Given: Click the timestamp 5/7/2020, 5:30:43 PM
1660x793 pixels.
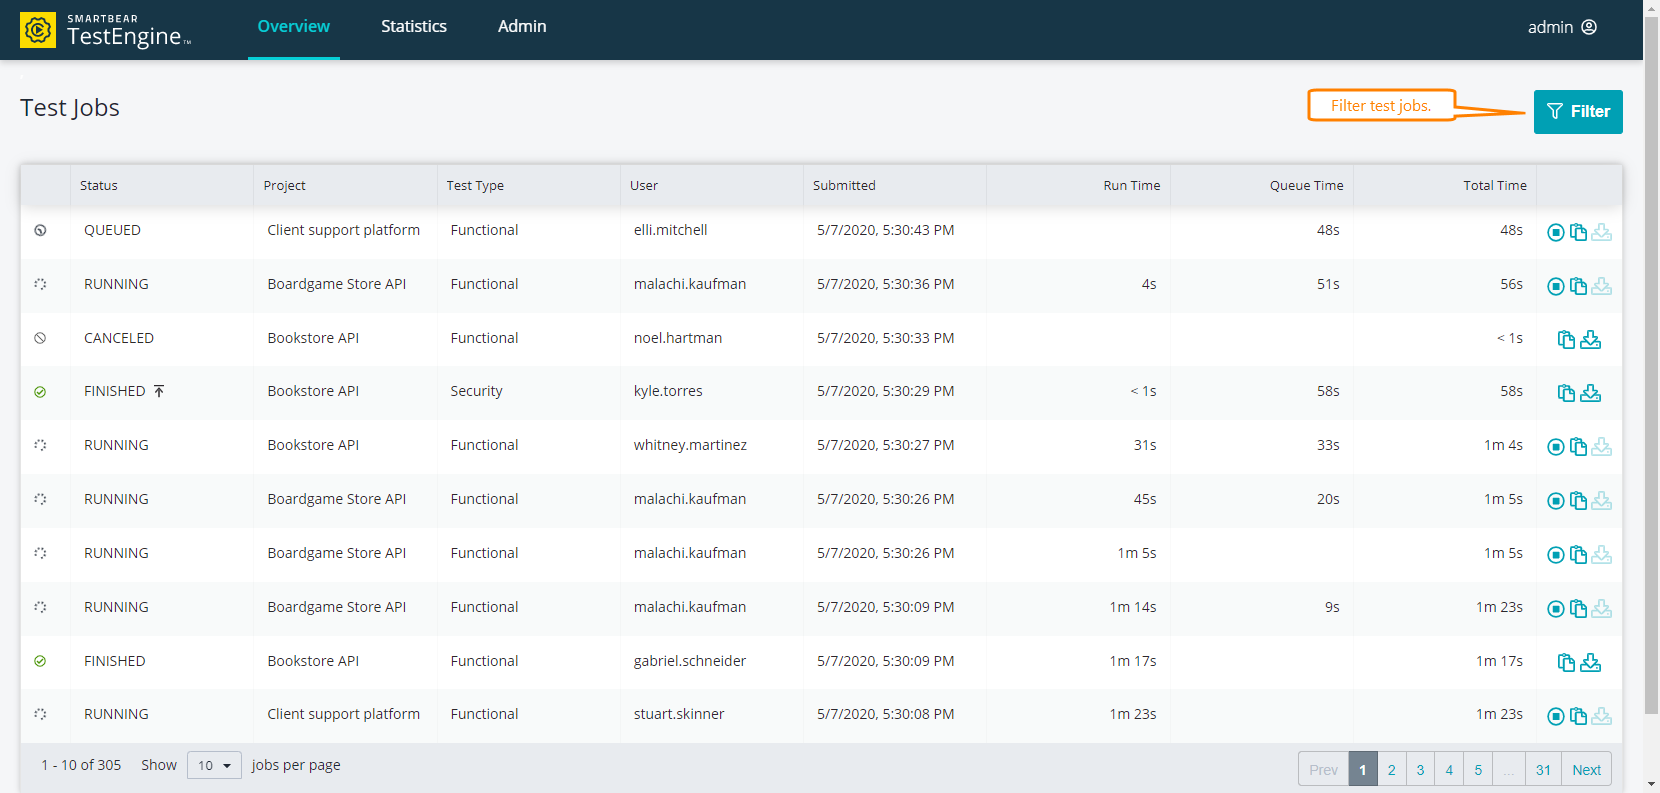Looking at the screenshot, I should click(885, 230).
